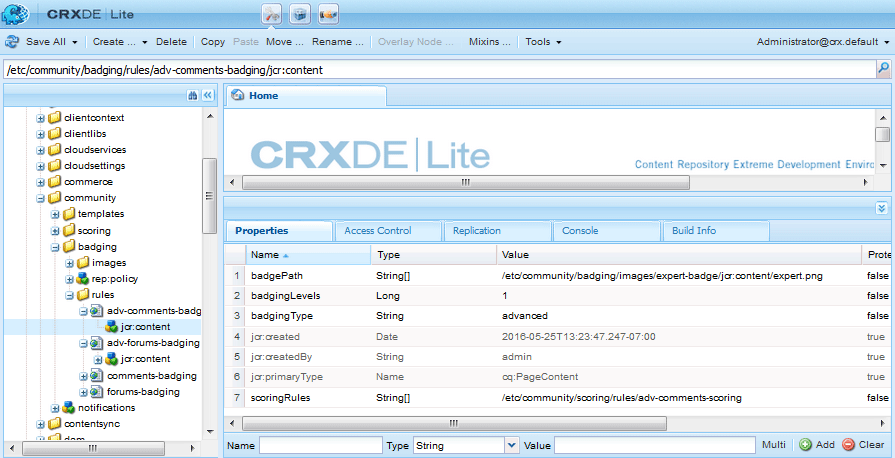The image size is (895, 458).
Task: Sort by the Name column header
Action: click(x=308, y=255)
